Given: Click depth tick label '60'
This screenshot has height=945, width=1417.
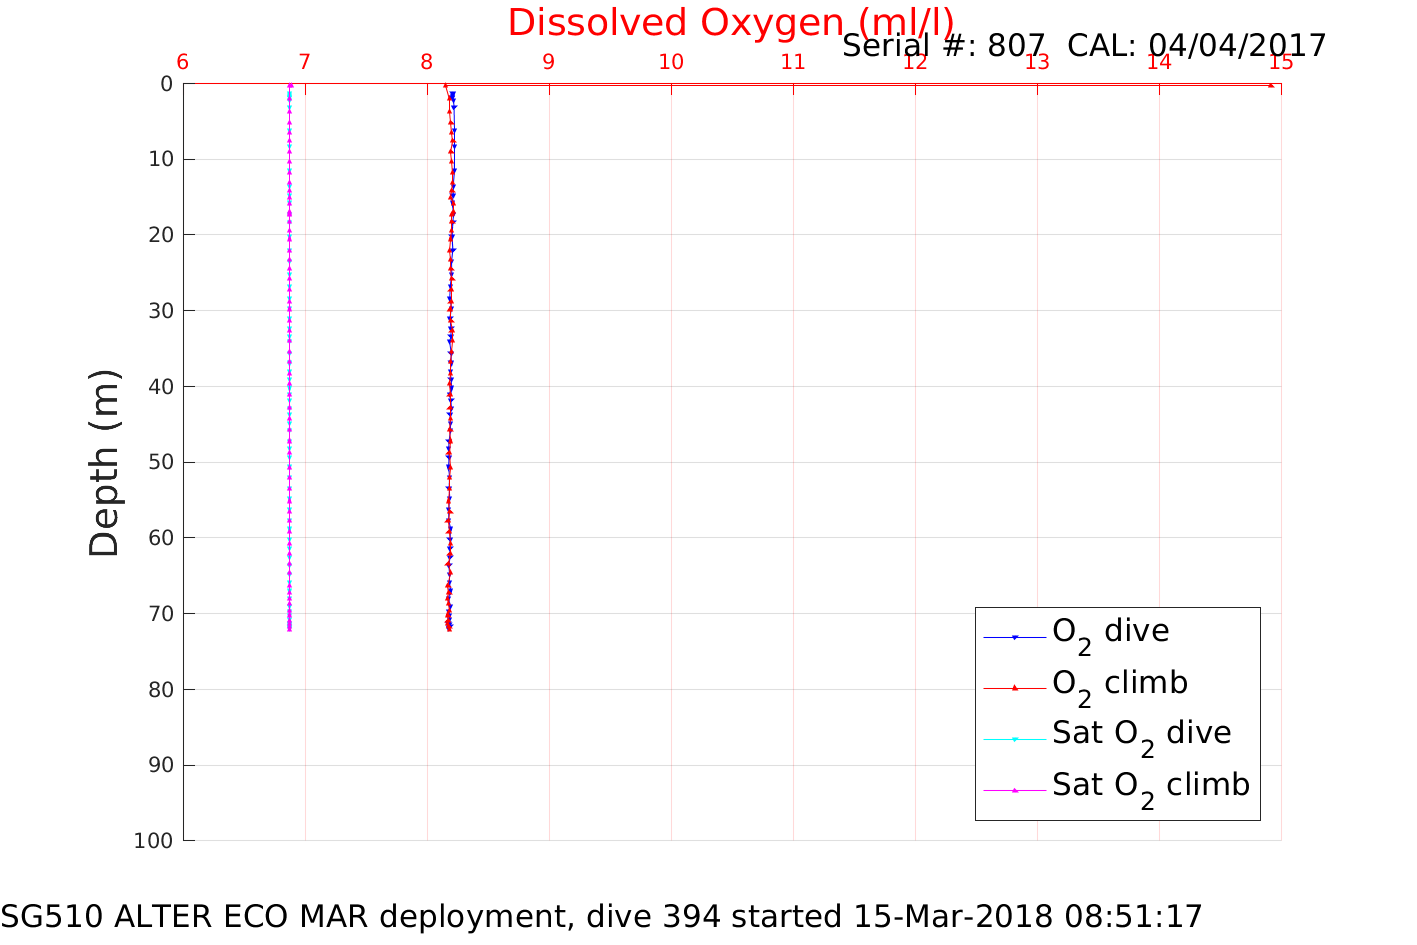Looking at the screenshot, I should (160, 538).
